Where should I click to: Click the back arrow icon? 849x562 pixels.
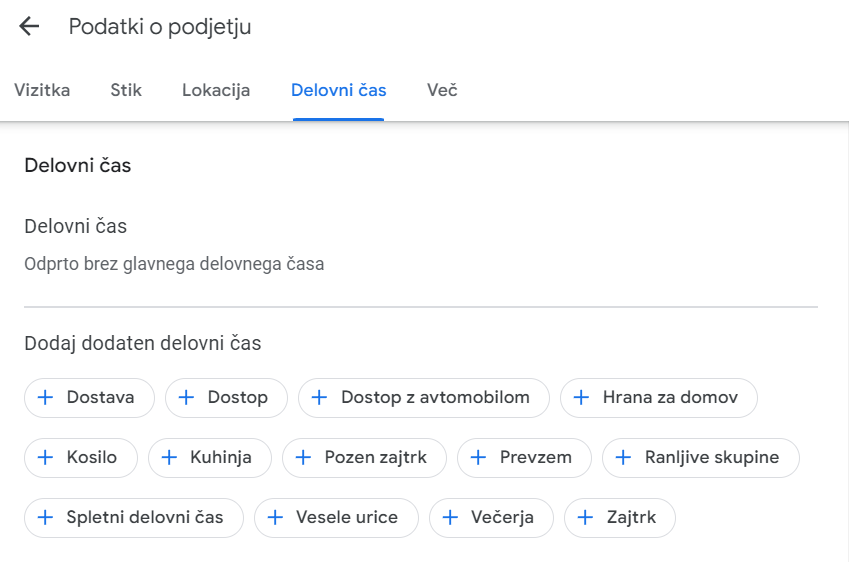click(x=29, y=27)
